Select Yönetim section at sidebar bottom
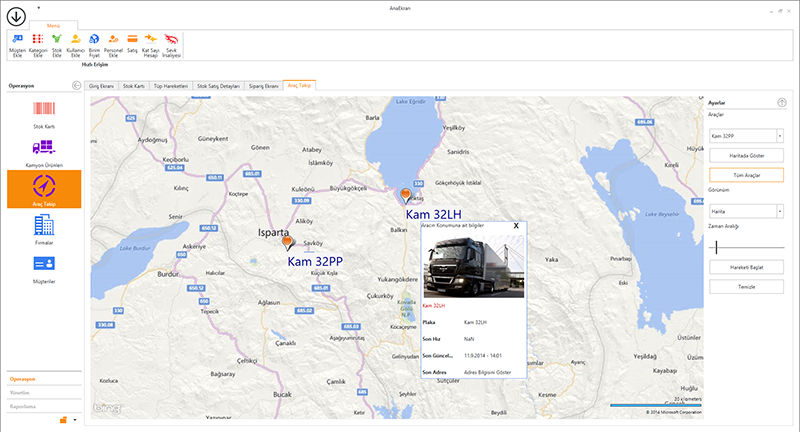Screen dimensions: 800x432 [44, 393]
